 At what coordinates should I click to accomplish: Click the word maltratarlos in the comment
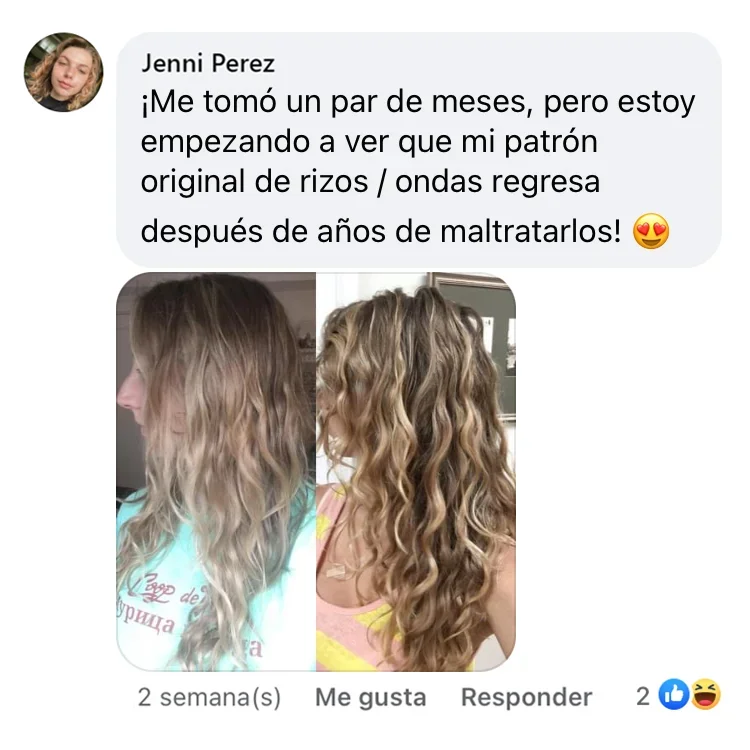530,232
